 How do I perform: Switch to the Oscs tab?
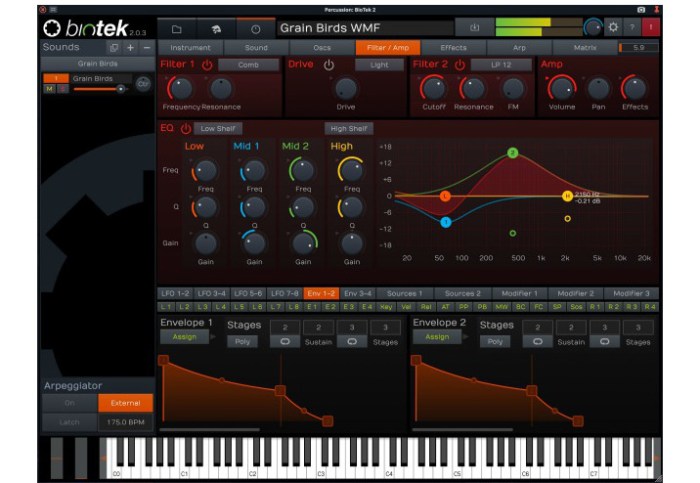point(322,47)
